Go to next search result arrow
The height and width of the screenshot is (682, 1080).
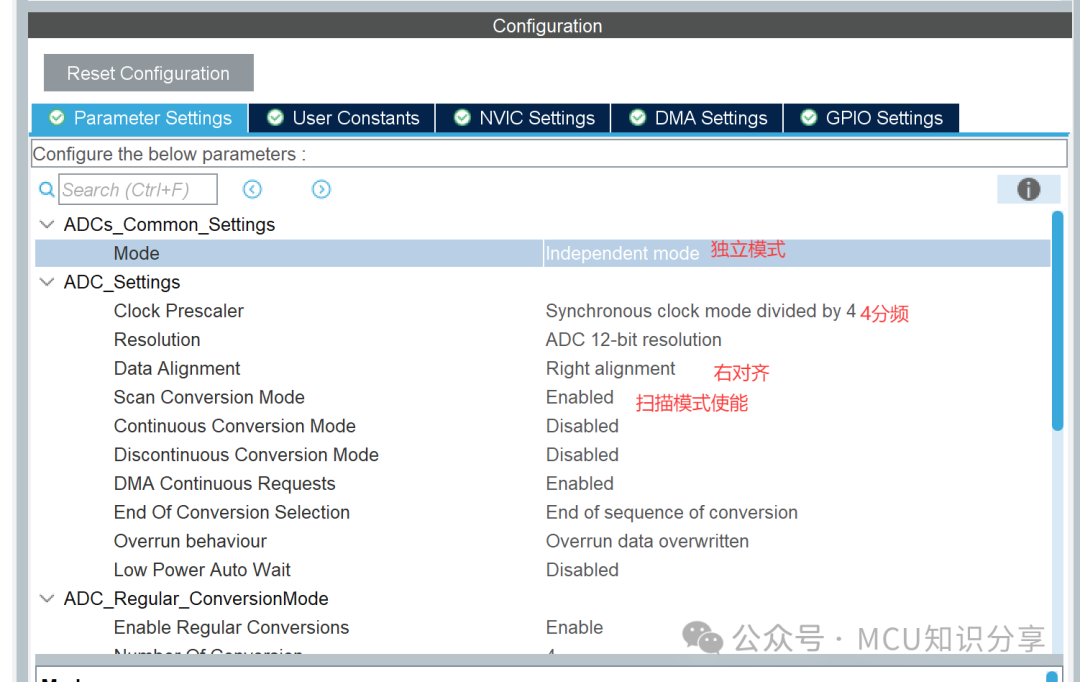(x=321, y=189)
